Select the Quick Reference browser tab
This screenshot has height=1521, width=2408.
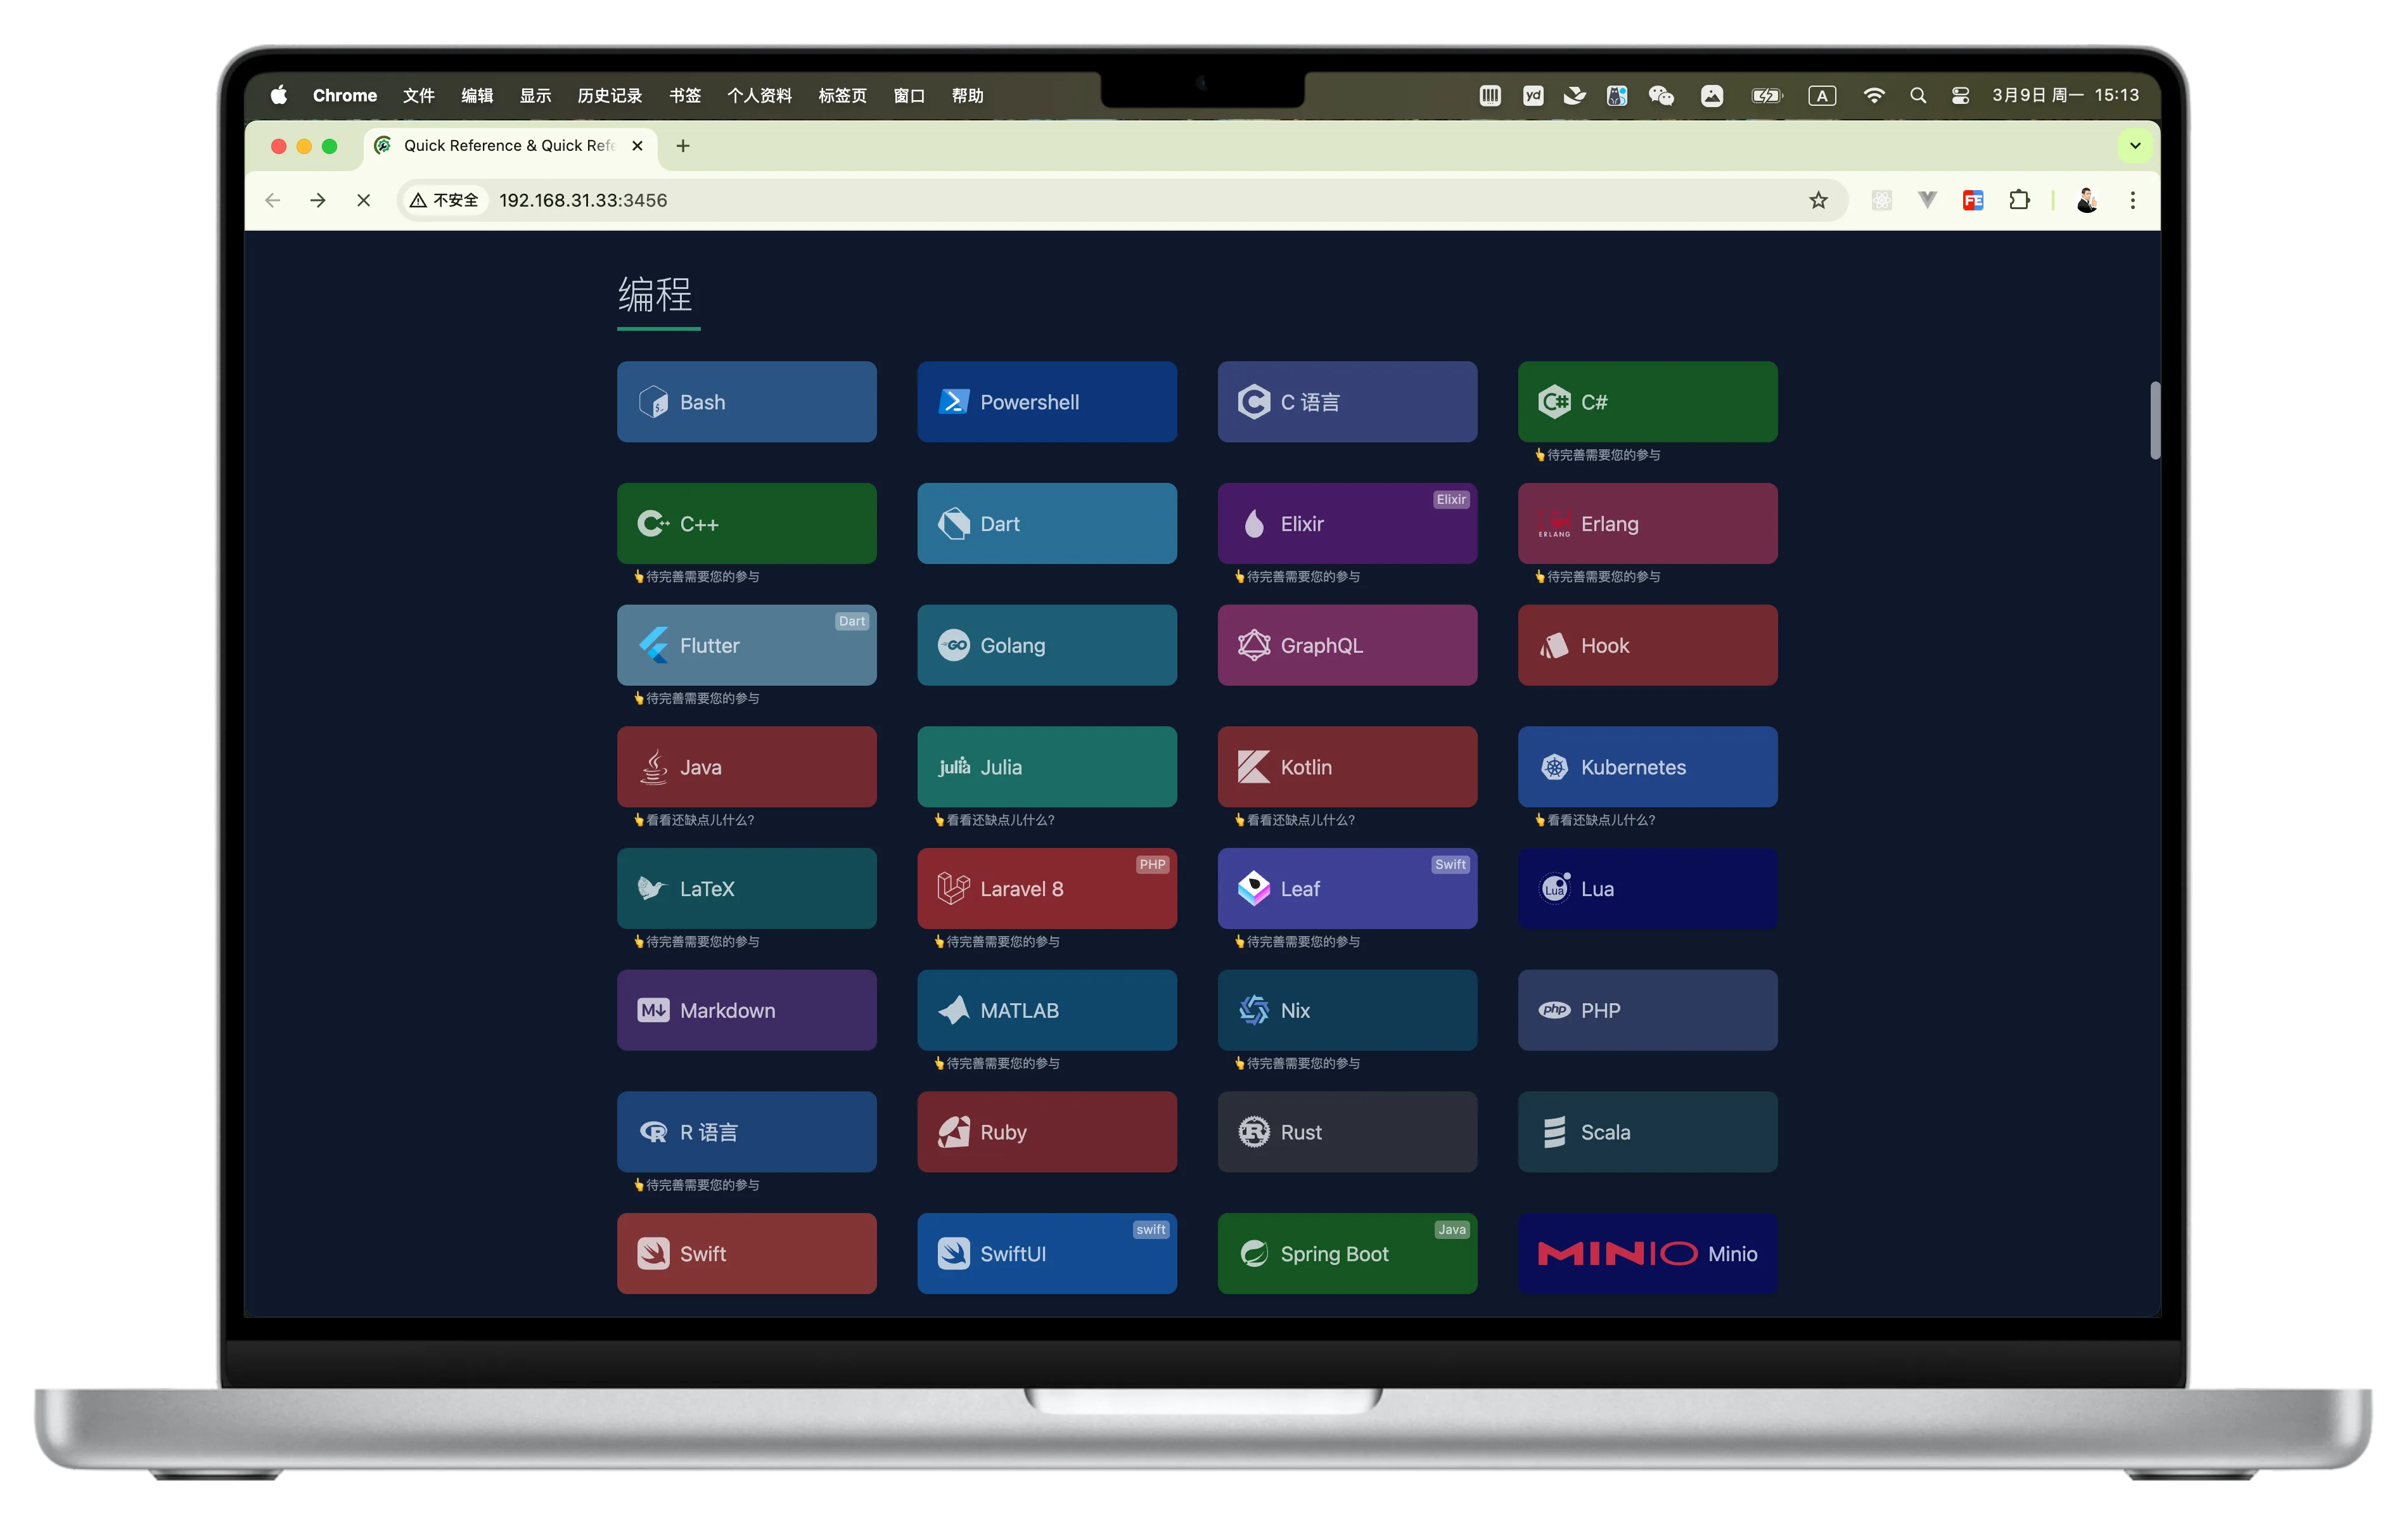click(510, 146)
